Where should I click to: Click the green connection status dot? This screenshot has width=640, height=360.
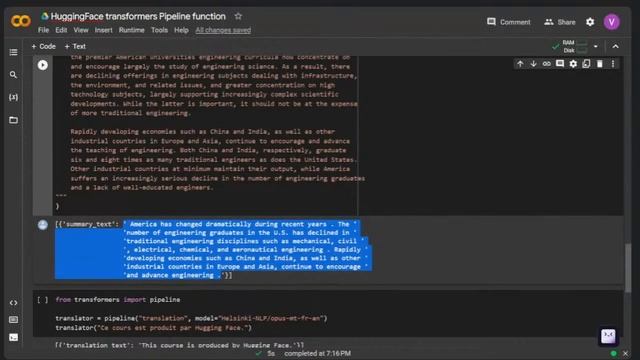[613, 353]
